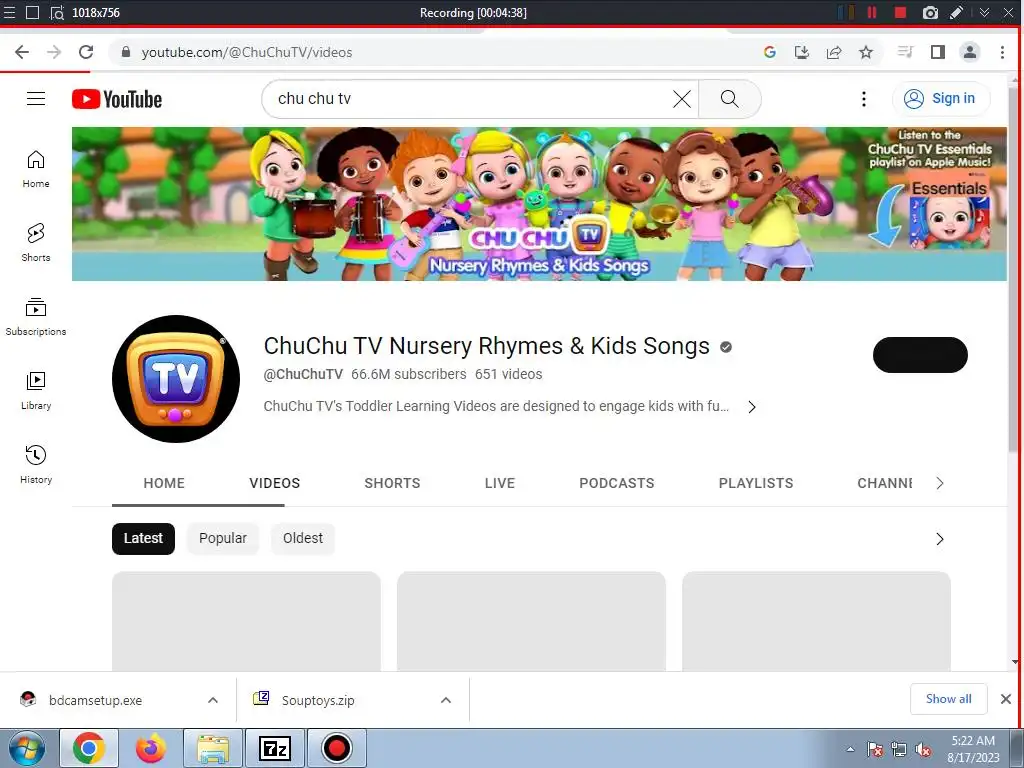Click the black Subscribe button
1024x768 pixels.
point(920,355)
